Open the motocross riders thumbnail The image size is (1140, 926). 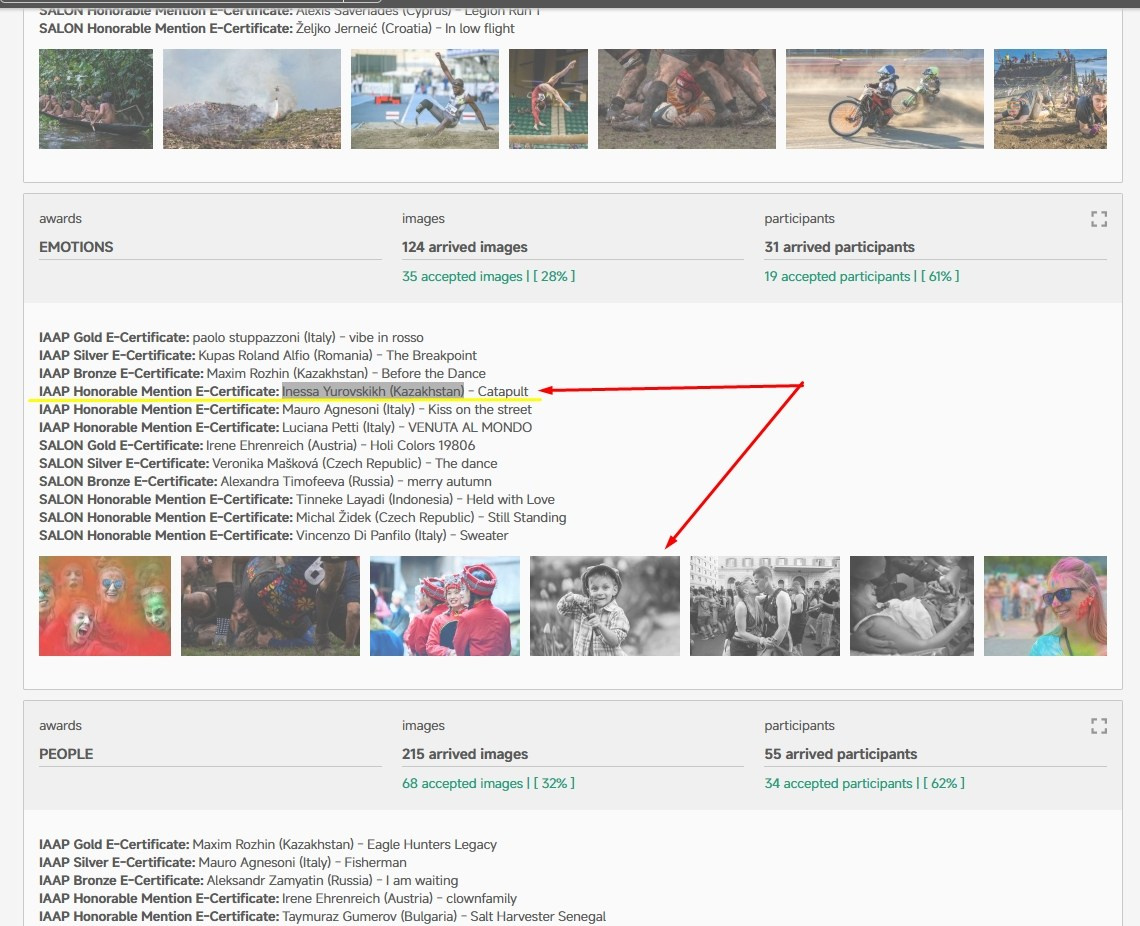(884, 99)
